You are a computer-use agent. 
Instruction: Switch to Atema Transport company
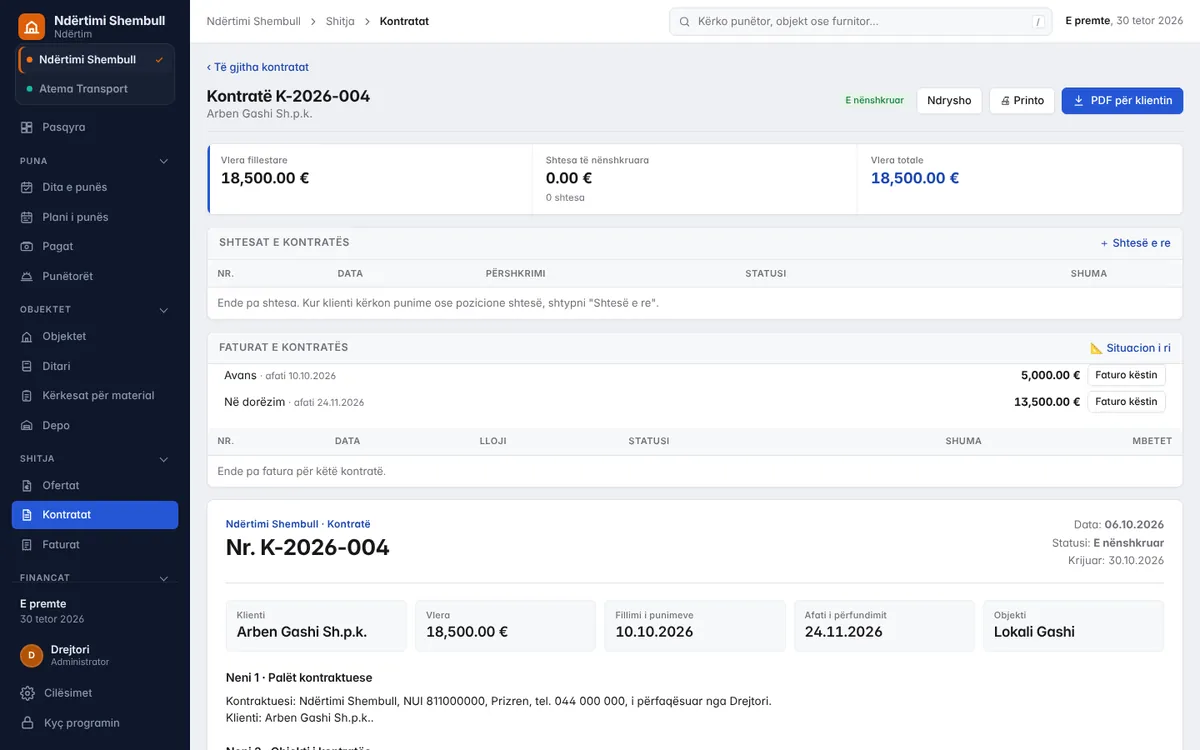(95, 88)
